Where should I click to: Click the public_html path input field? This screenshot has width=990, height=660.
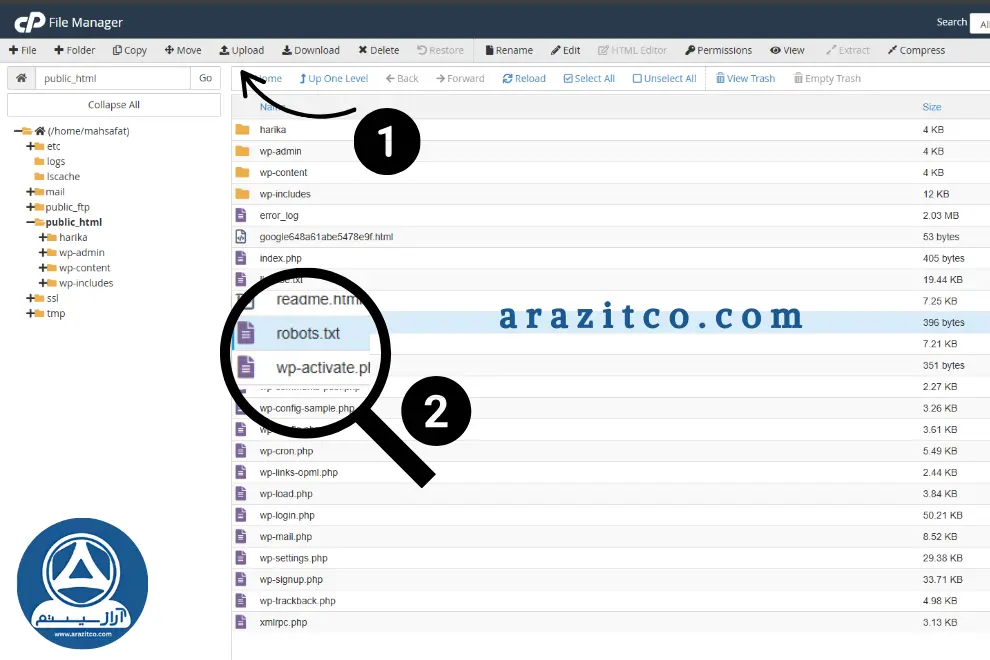[x=112, y=78]
